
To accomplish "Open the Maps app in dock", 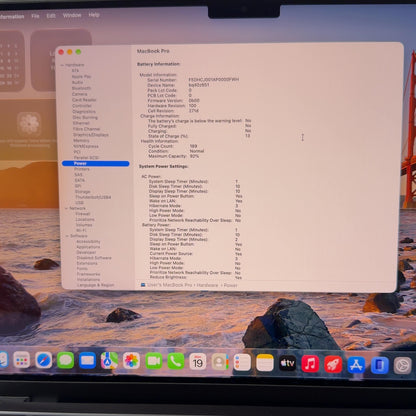I will [x=109, y=361].
